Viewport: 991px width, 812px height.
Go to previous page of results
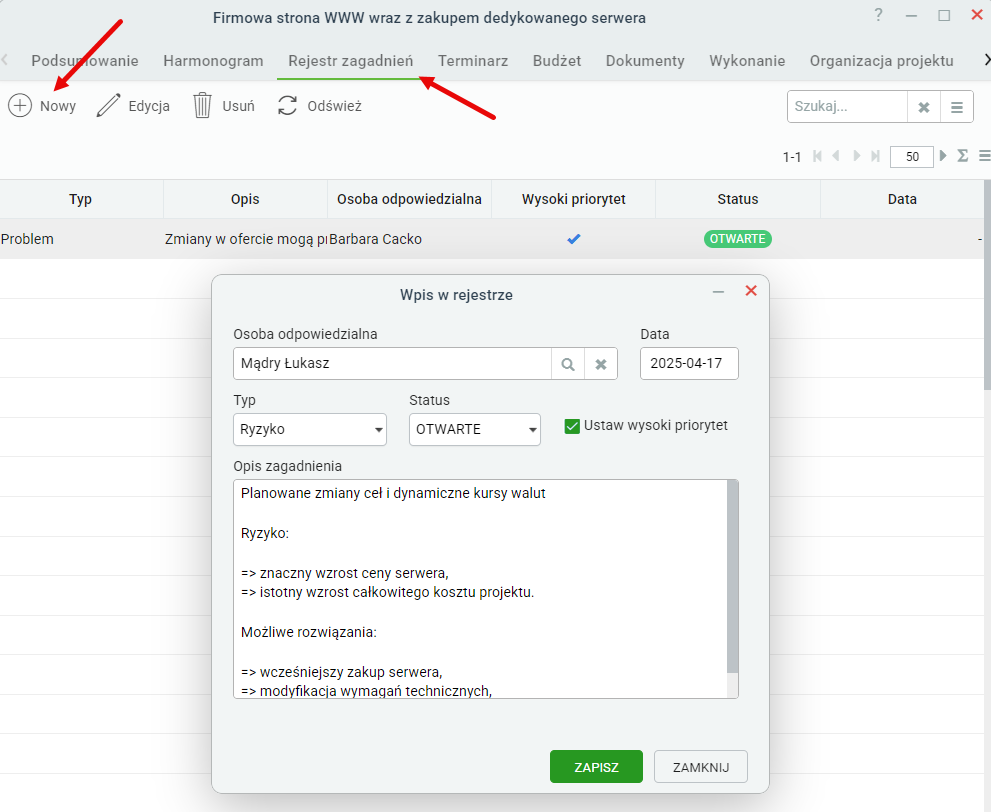836,156
